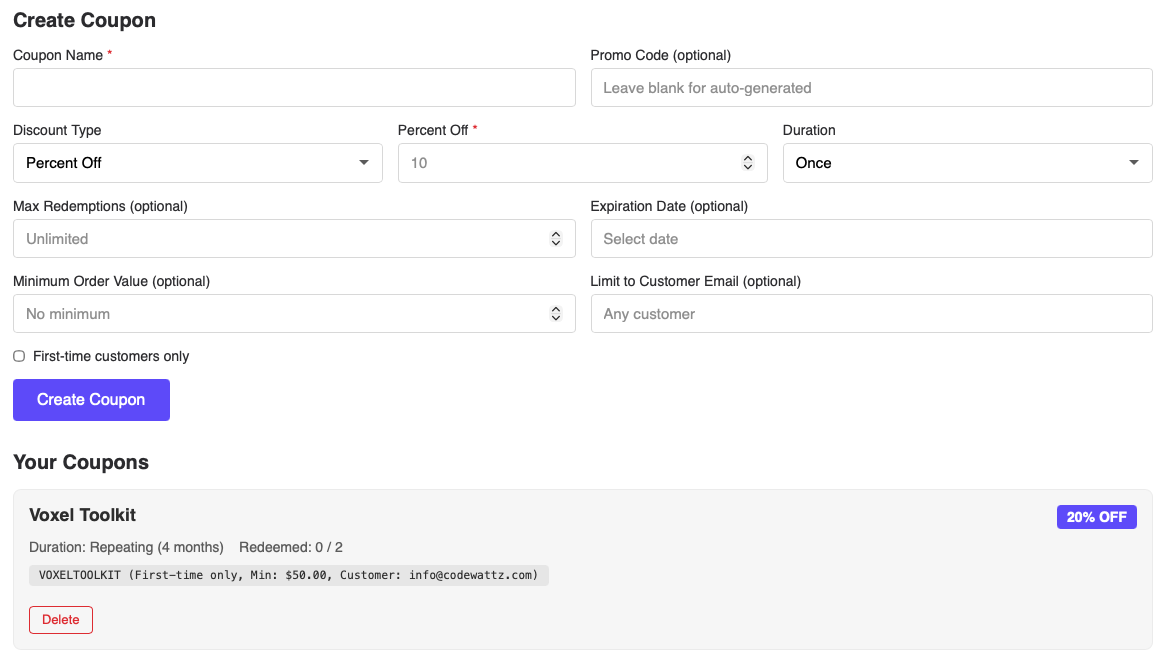This screenshot has height=663, width=1168.
Task: Click the 20% OFF discount badge
Action: [x=1096, y=517]
